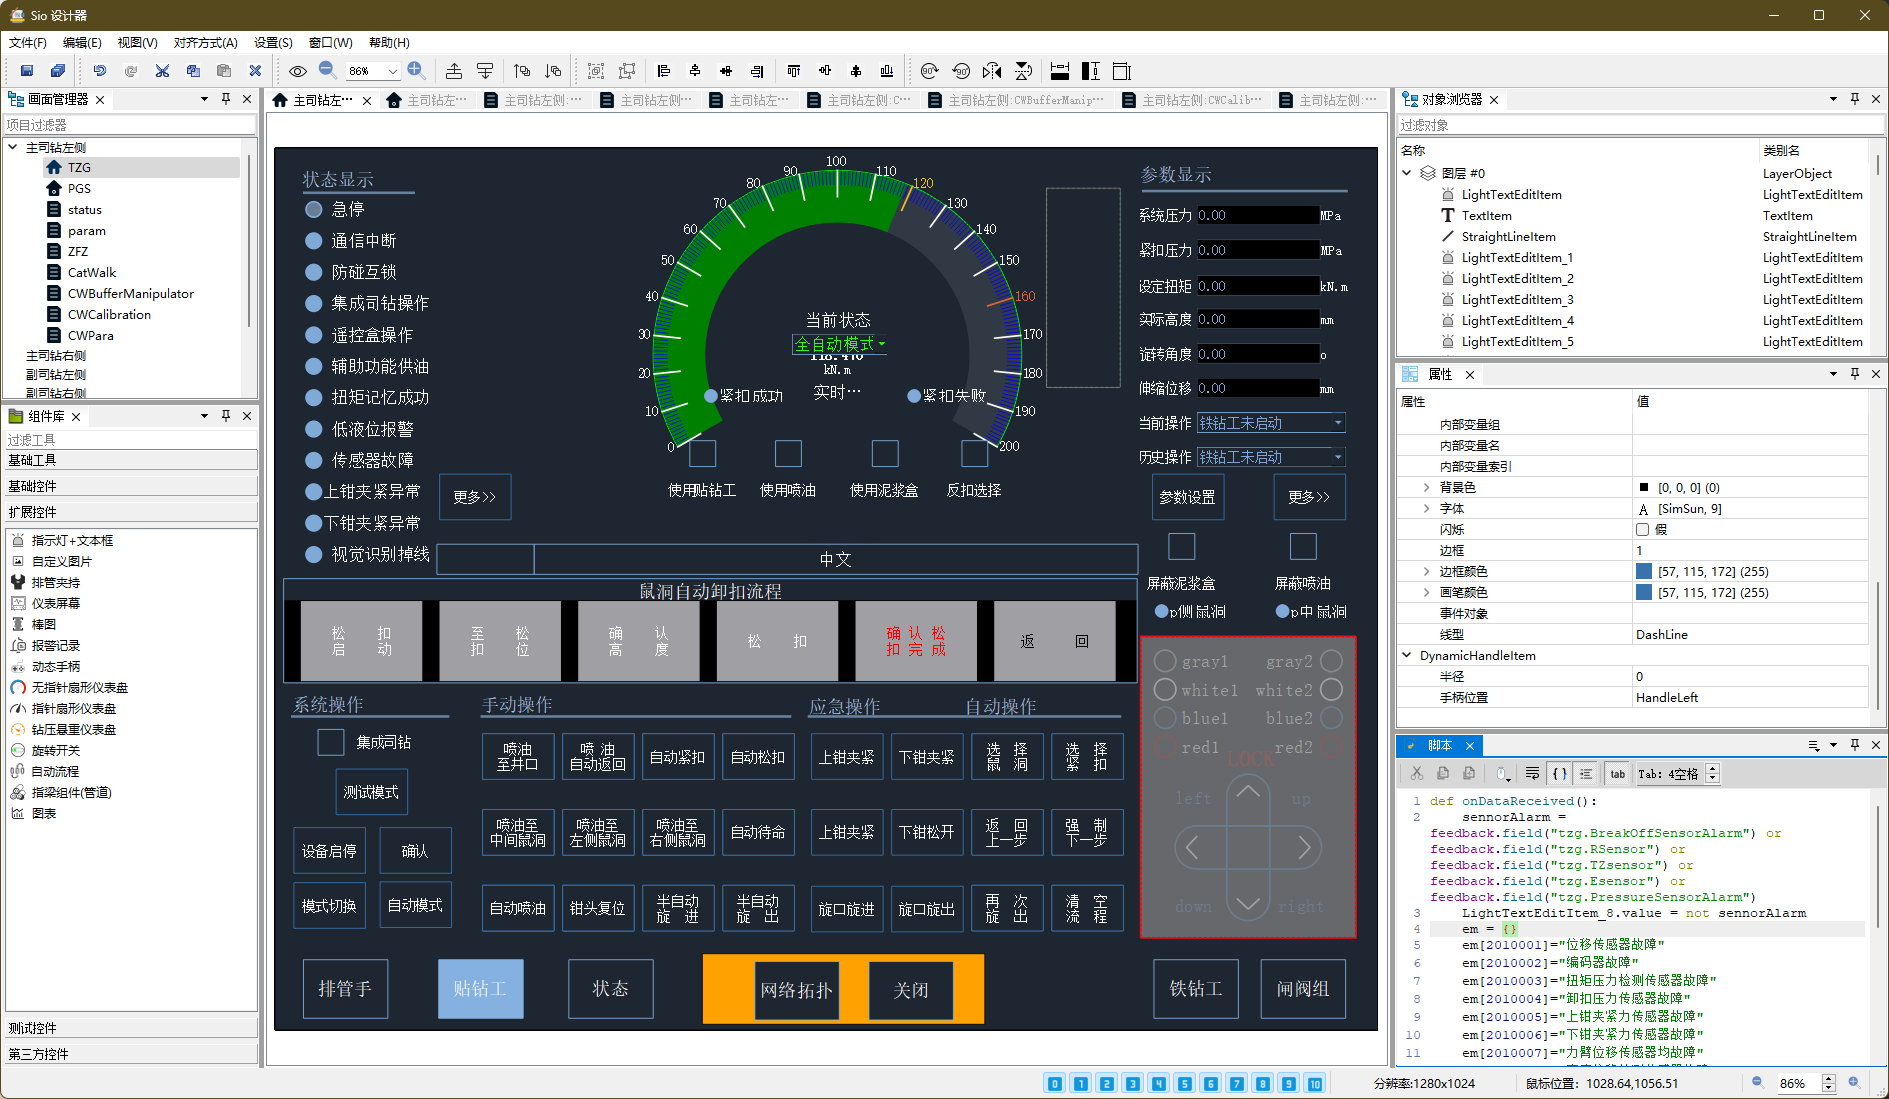The width and height of the screenshot is (1889, 1099).
Task: Click the align left edges icon
Action: point(664,71)
